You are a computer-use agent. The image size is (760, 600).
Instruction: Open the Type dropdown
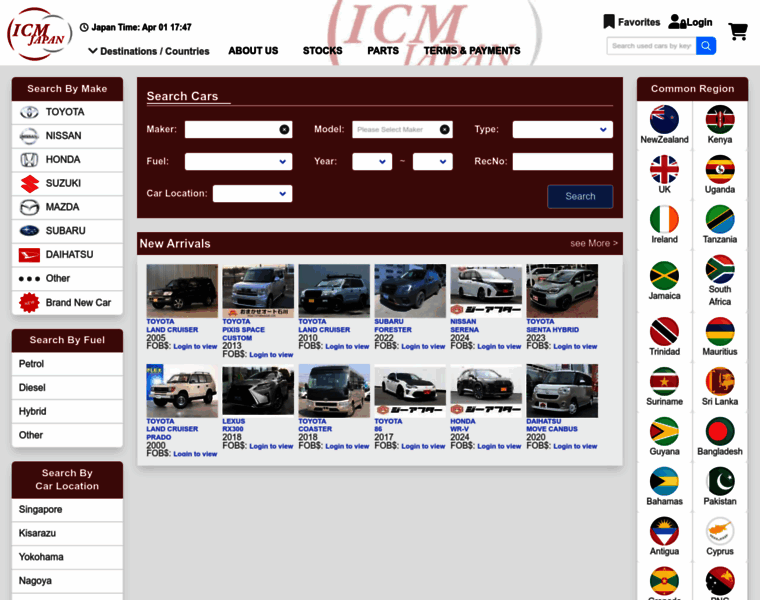562,129
